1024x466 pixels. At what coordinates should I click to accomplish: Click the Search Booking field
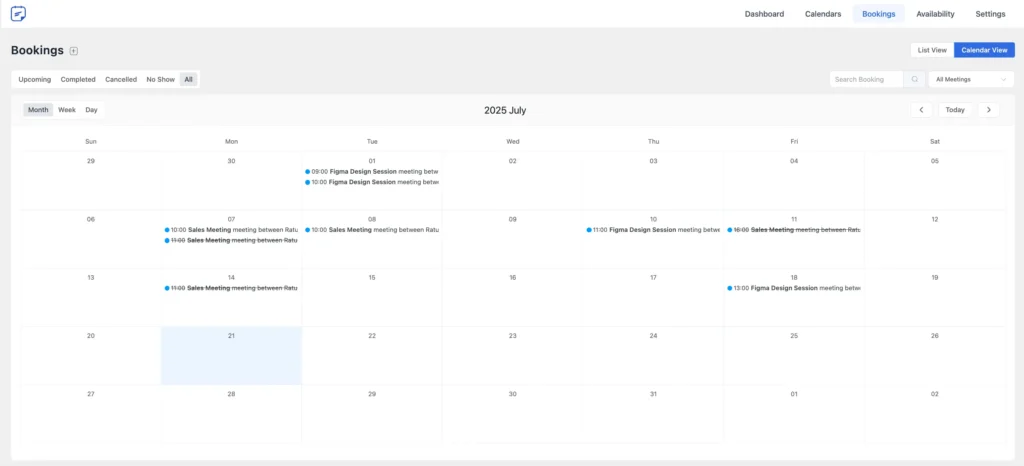[866, 79]
